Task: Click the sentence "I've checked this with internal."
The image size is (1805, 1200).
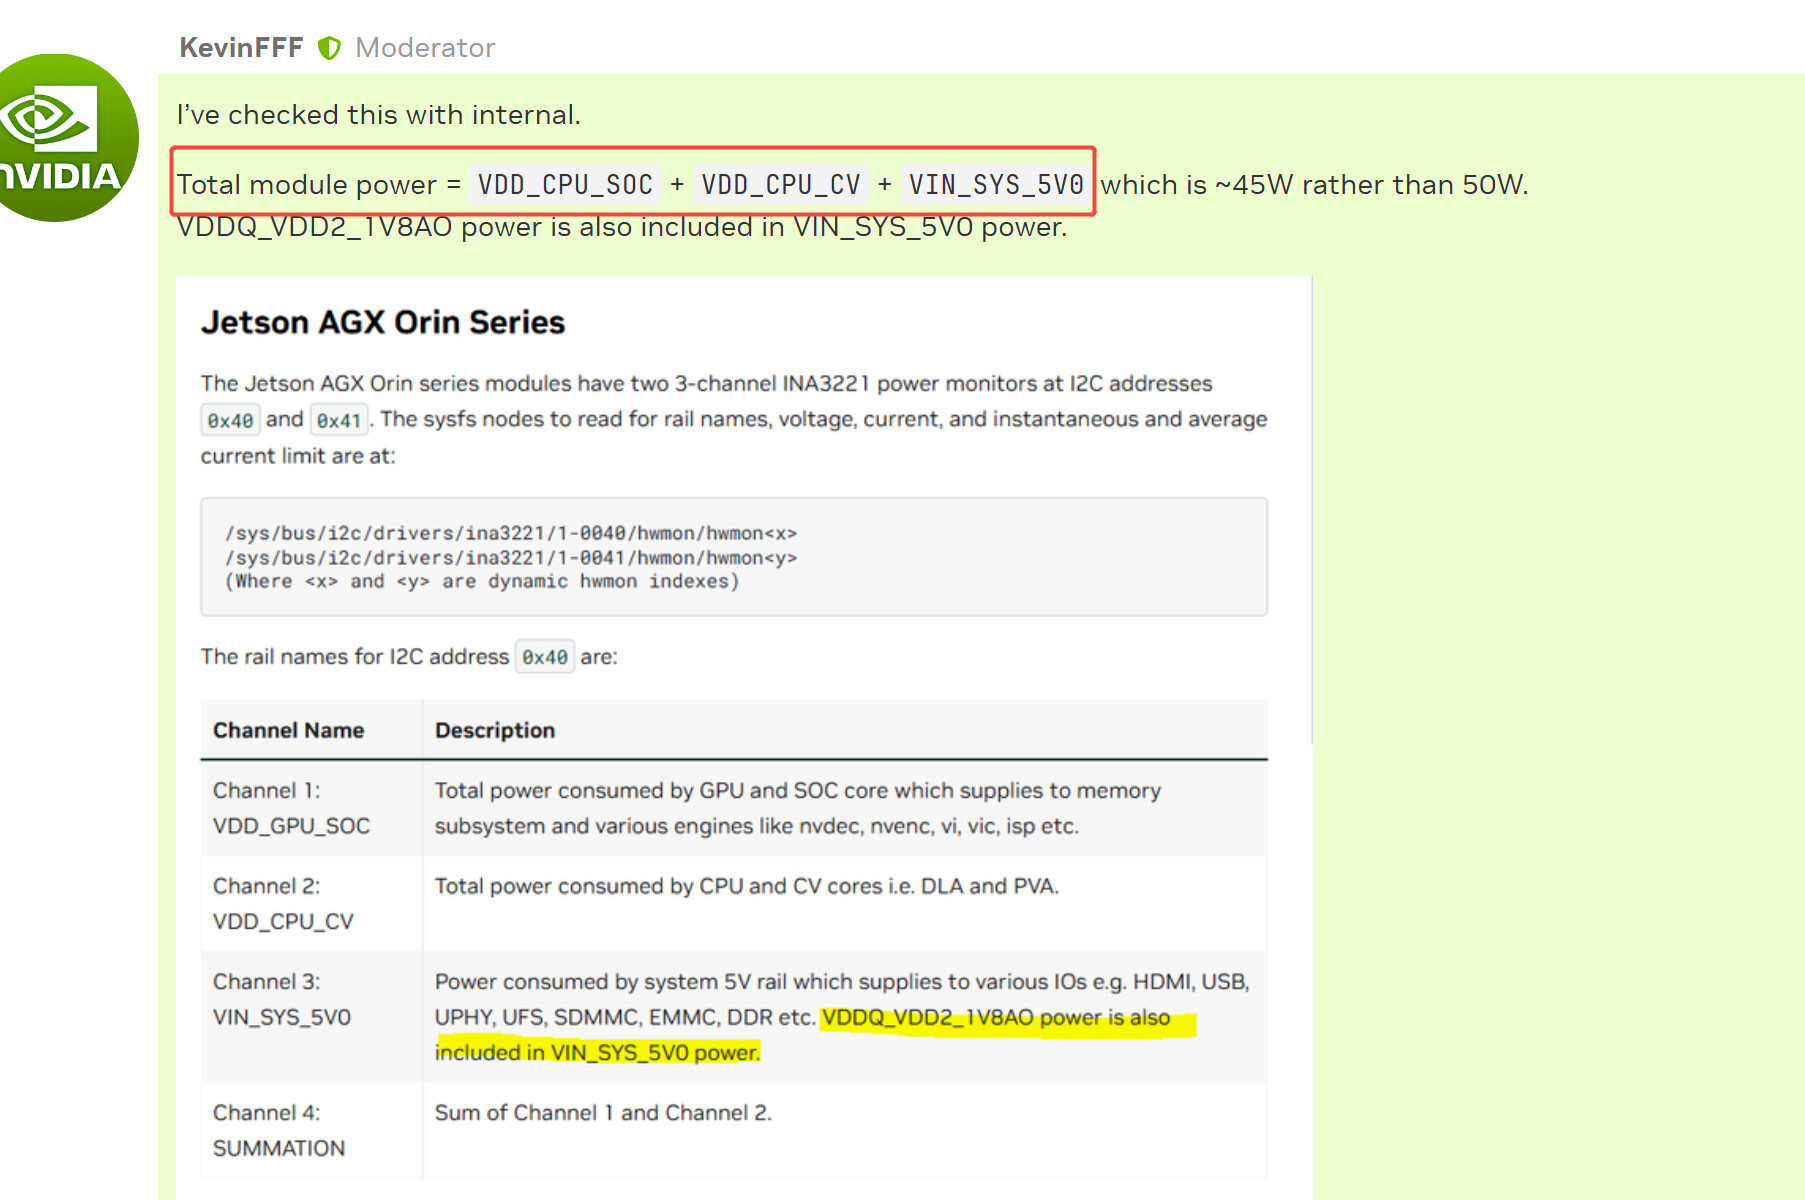Action: point(378,115)
